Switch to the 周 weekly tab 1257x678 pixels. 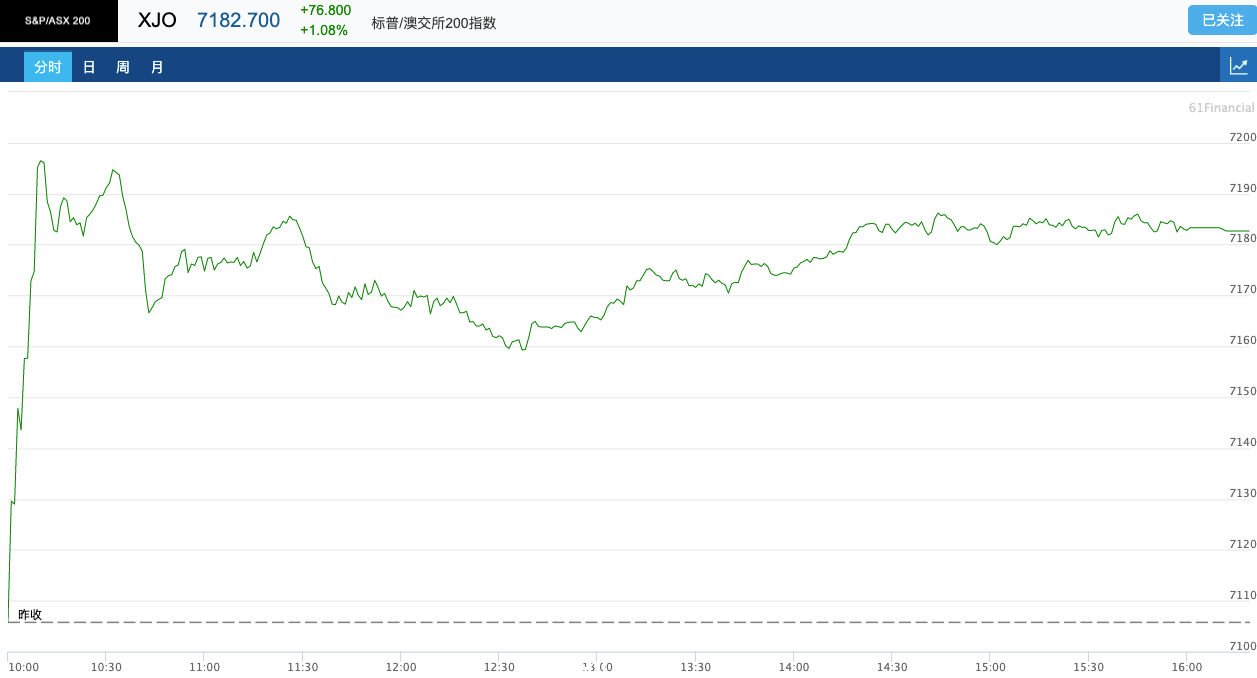coord(123,67)
